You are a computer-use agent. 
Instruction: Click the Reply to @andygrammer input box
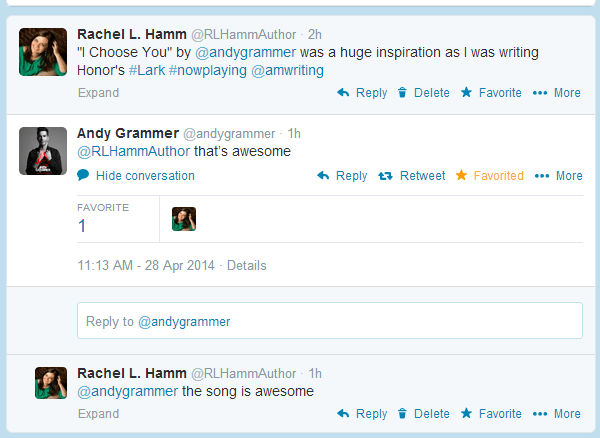pyautogui.click(x=330, y=321)
